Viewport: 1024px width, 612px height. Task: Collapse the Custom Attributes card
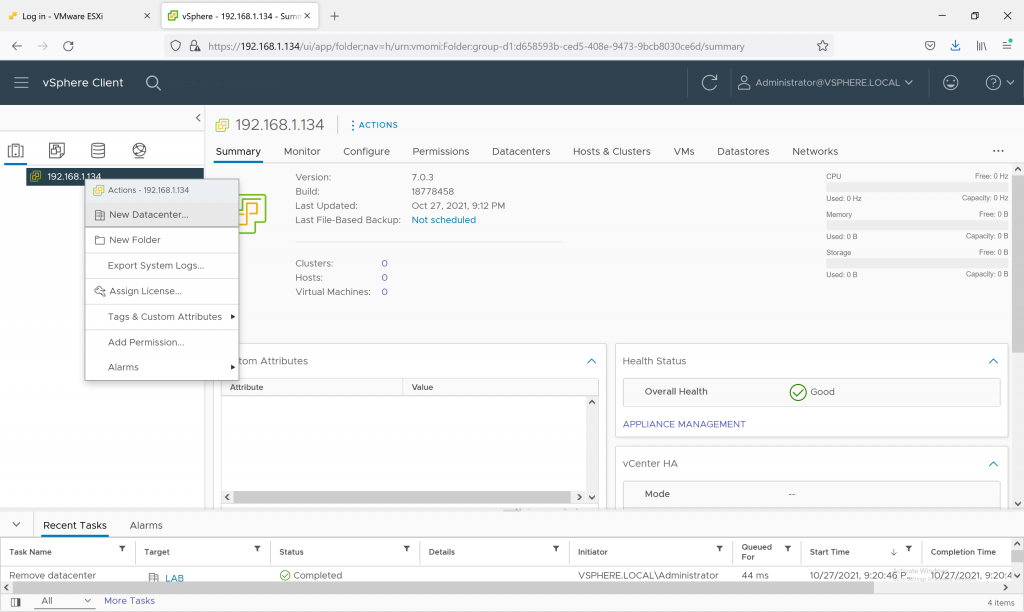point(592,361)
